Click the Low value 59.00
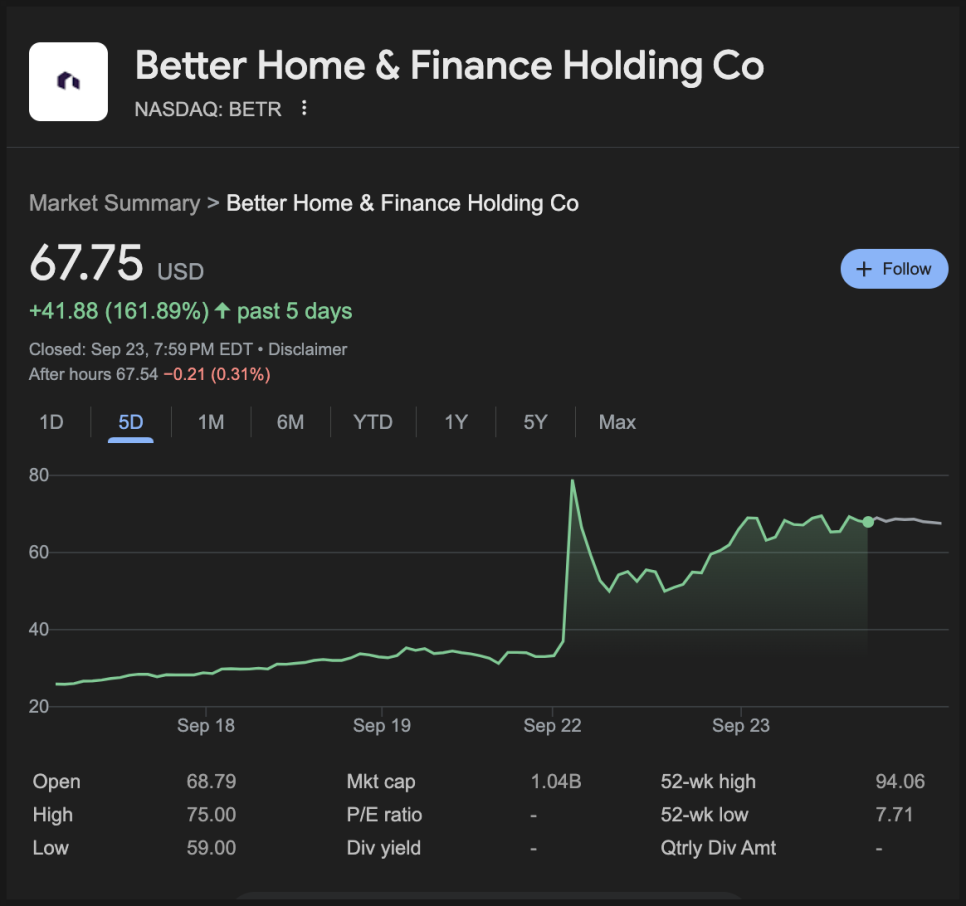966x906 pixels. 211,848
